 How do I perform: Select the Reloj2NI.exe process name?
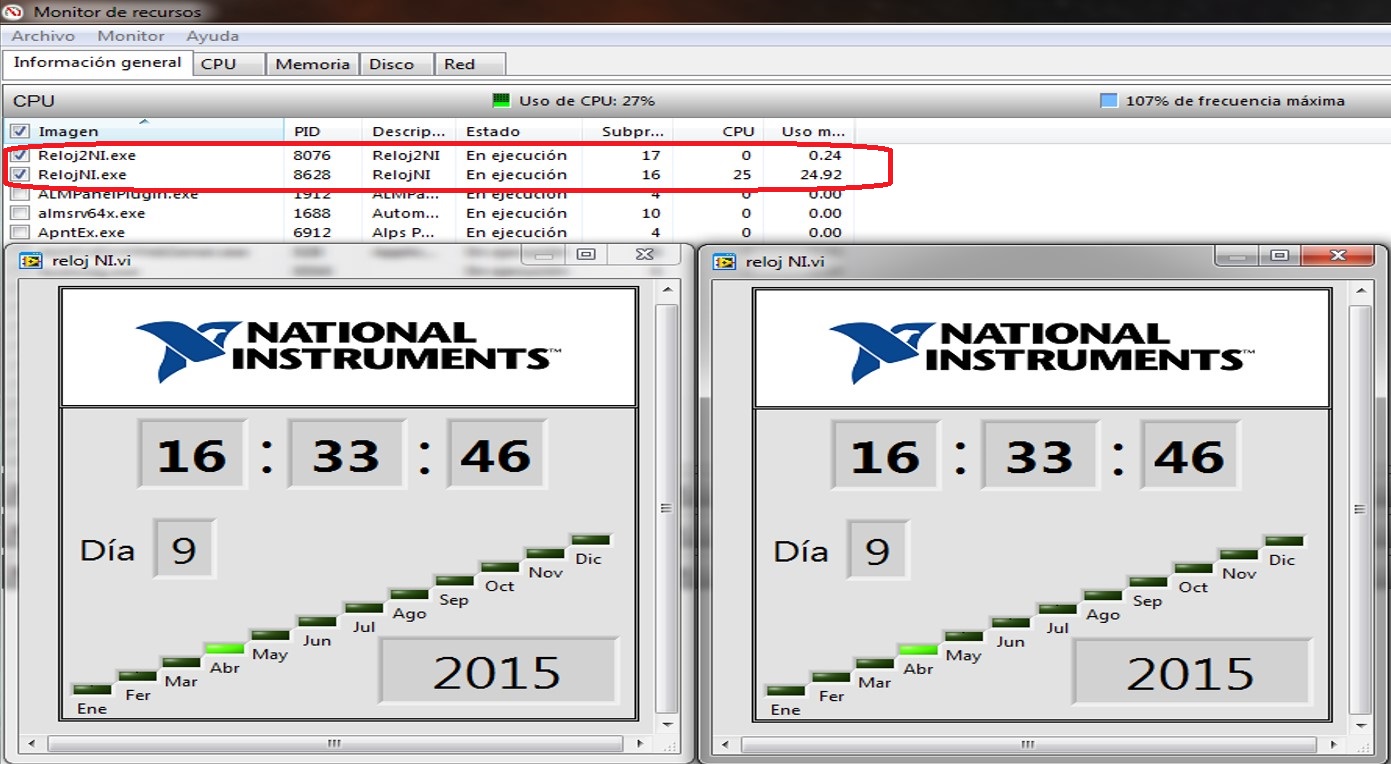coord(87,156)
